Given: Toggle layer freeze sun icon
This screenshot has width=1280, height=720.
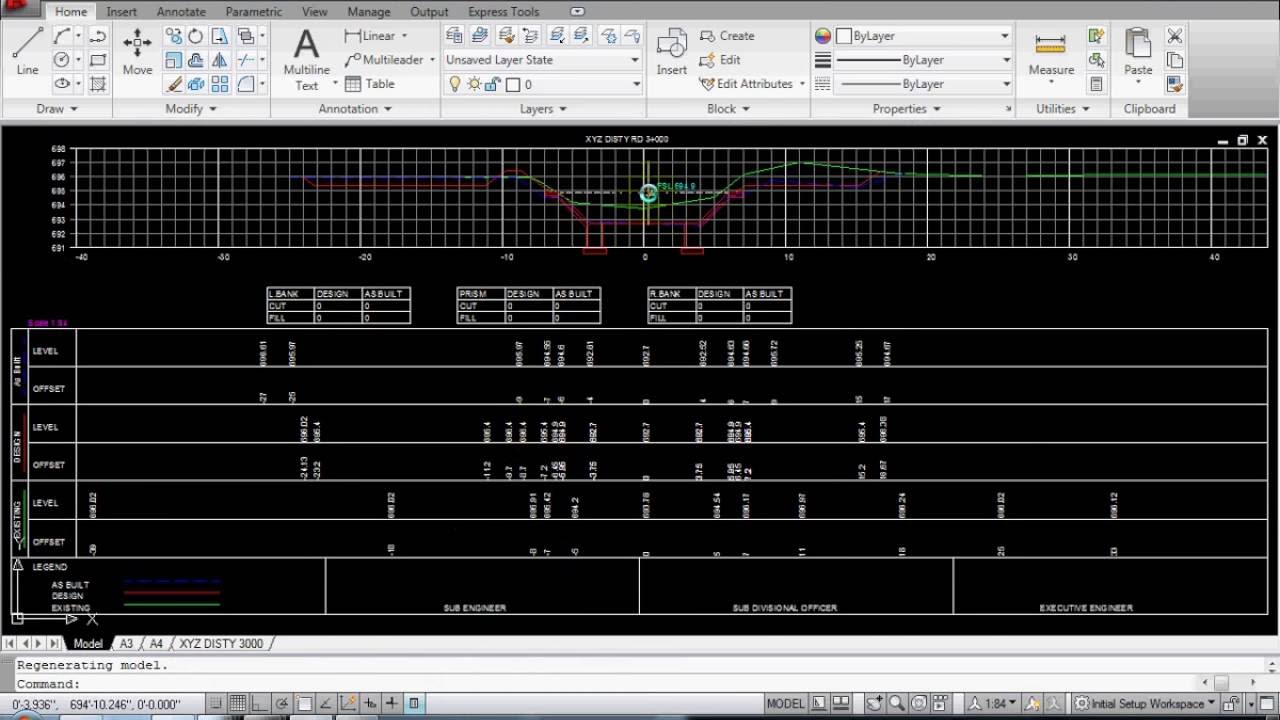Looking at the screenshot, I should (x=474, y=85).
